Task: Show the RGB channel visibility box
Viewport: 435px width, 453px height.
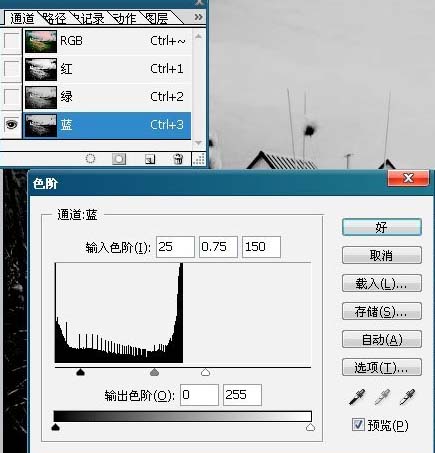Action: point(11,41)
